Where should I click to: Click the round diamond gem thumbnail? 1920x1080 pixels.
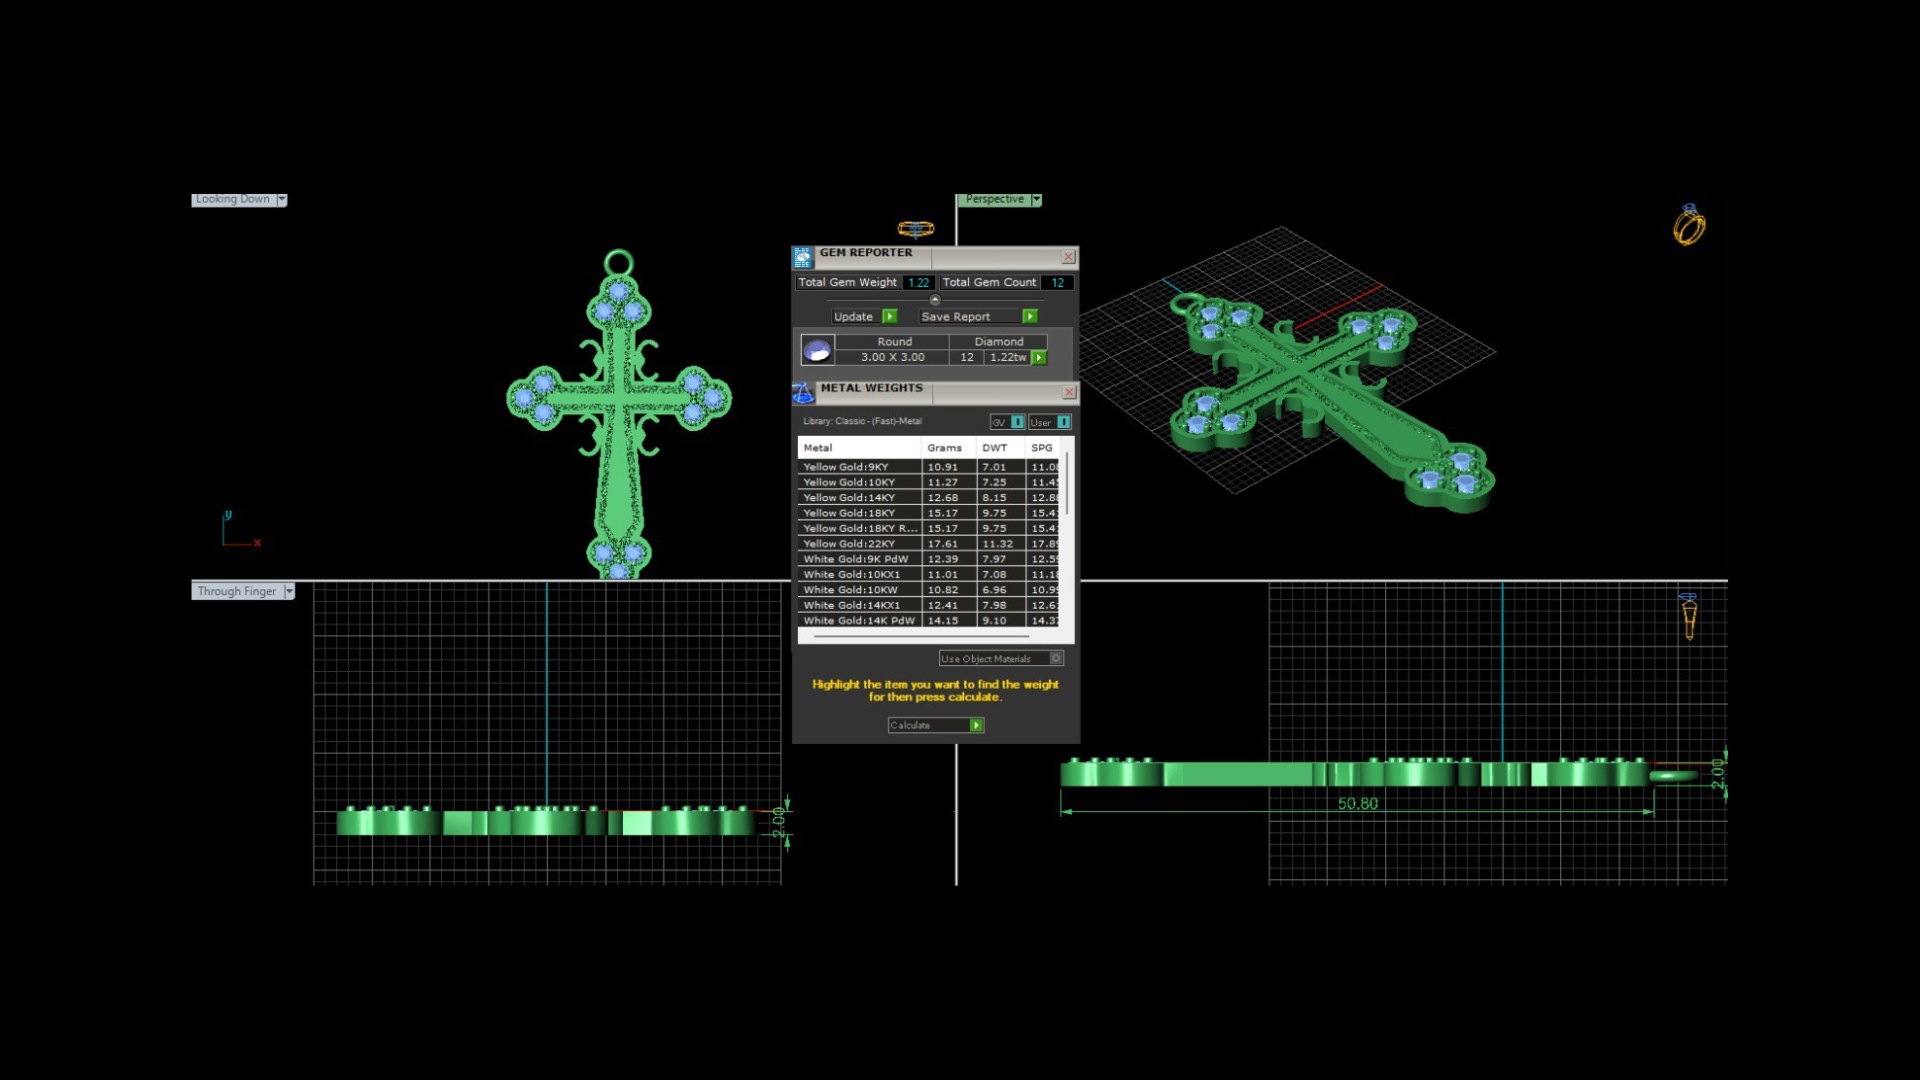pos(817,350)
